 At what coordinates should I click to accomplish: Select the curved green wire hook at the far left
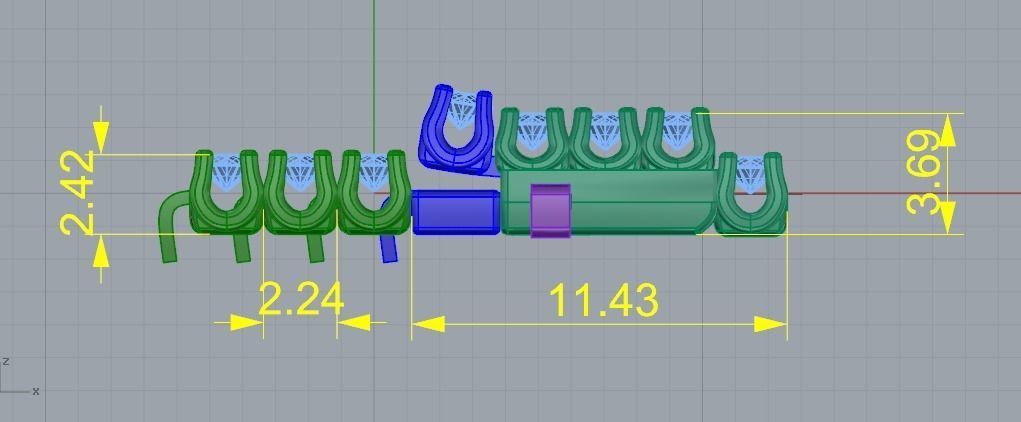[175, 225]
